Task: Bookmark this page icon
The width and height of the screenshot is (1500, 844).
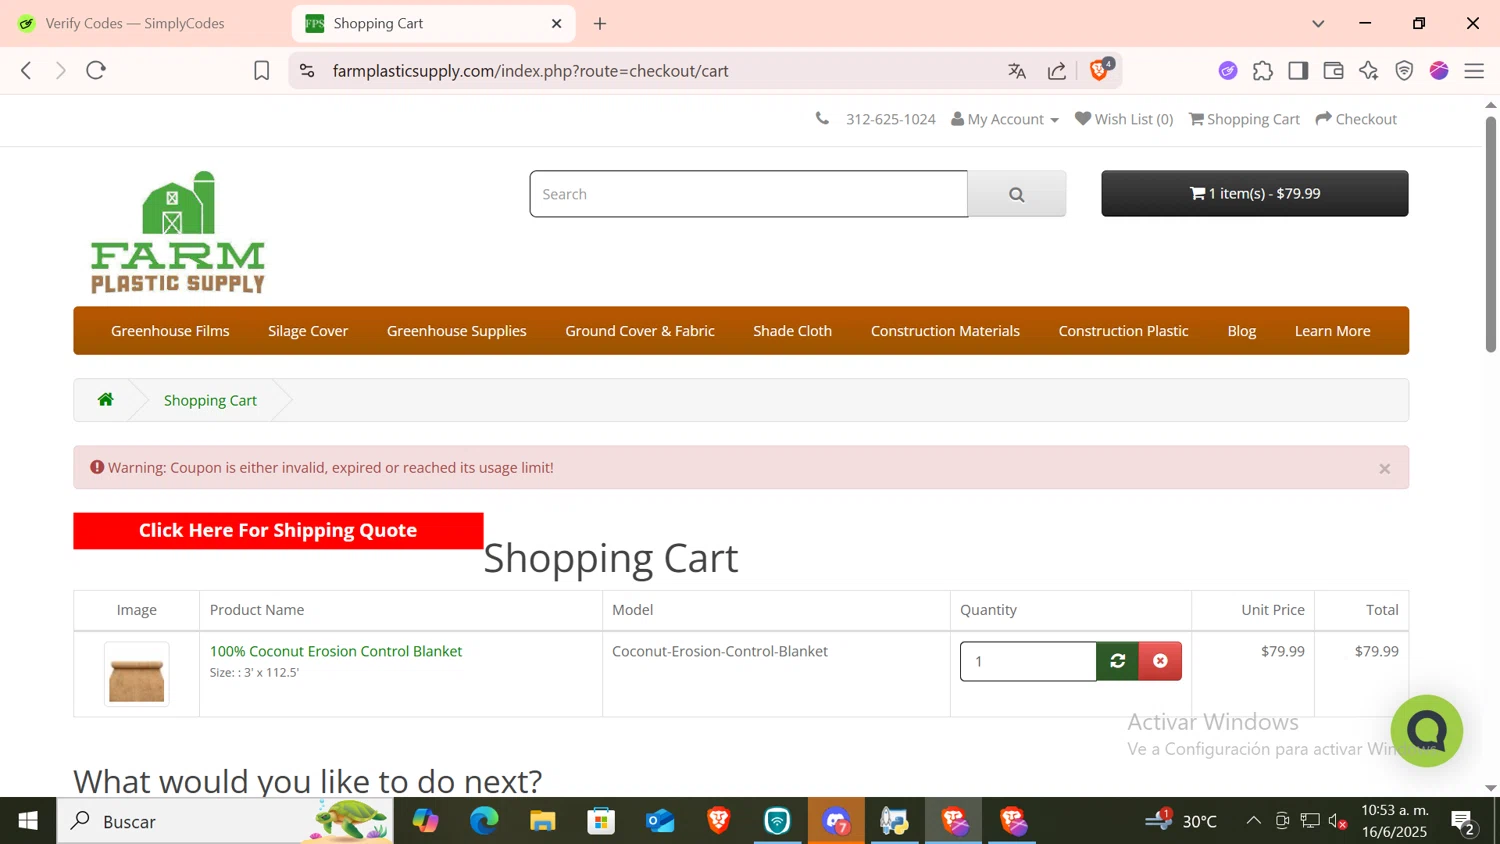Action: 262,71
